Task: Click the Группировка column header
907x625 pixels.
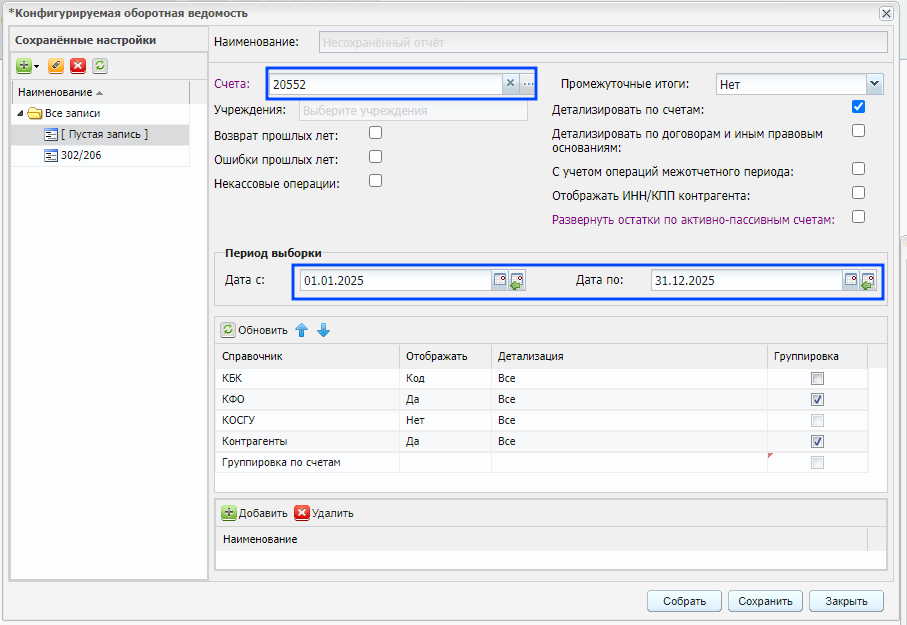Action: click(x=817, y=356)
